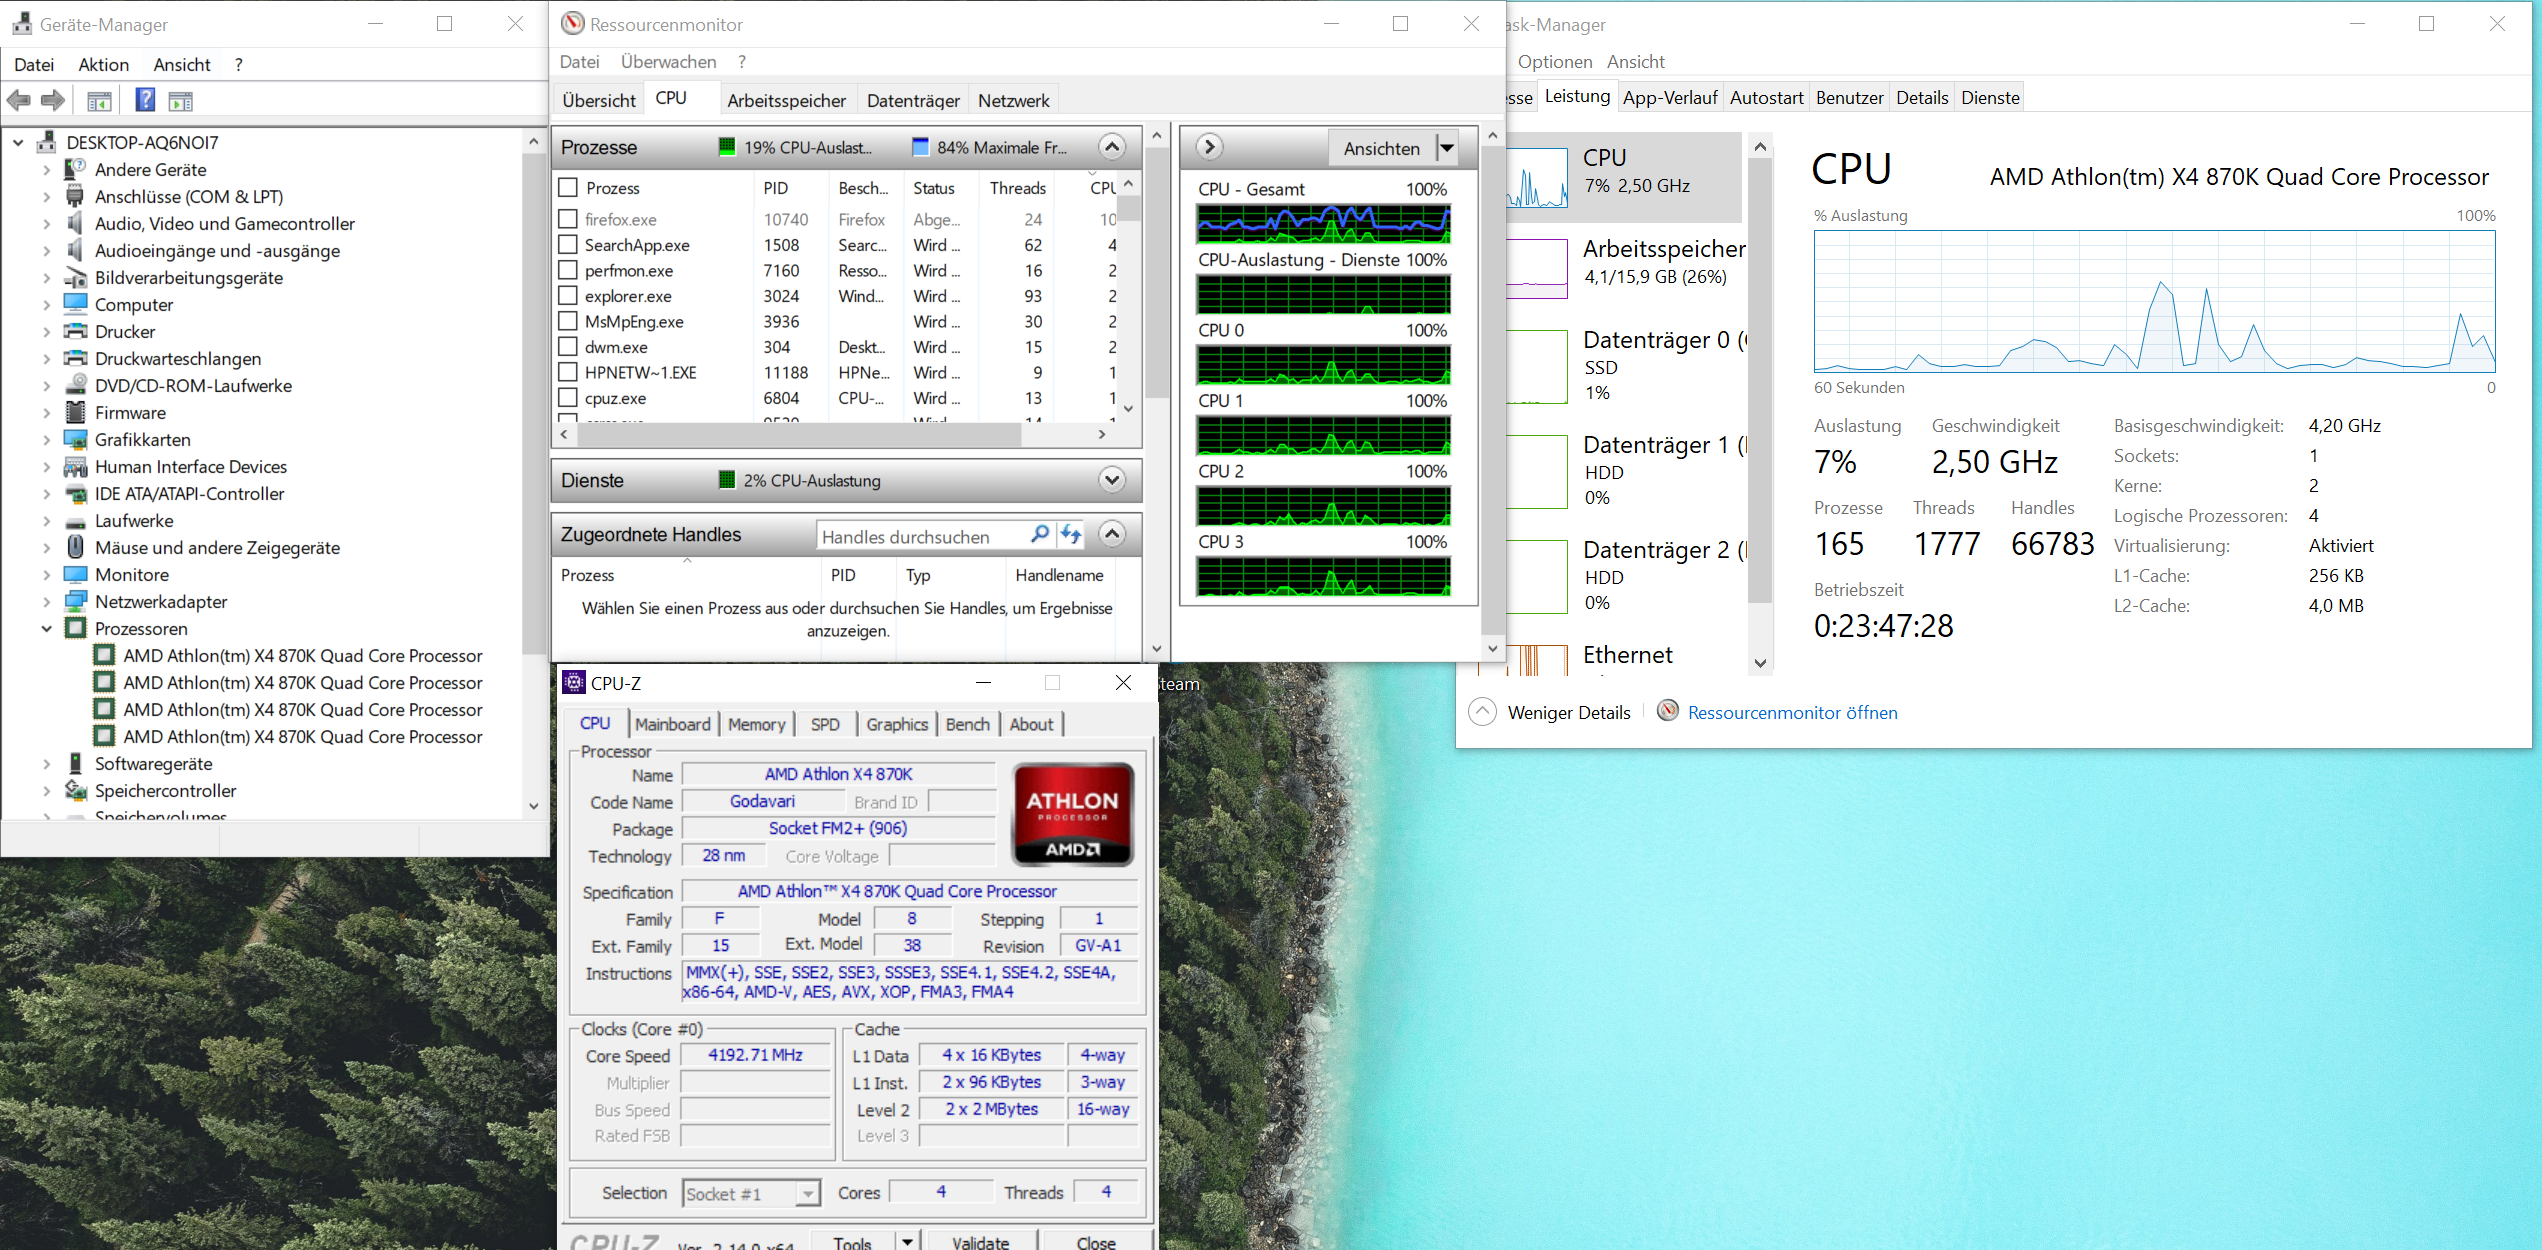
Task: Collapse the graphs pane with the arrow button
Action: click(1209, 147)
